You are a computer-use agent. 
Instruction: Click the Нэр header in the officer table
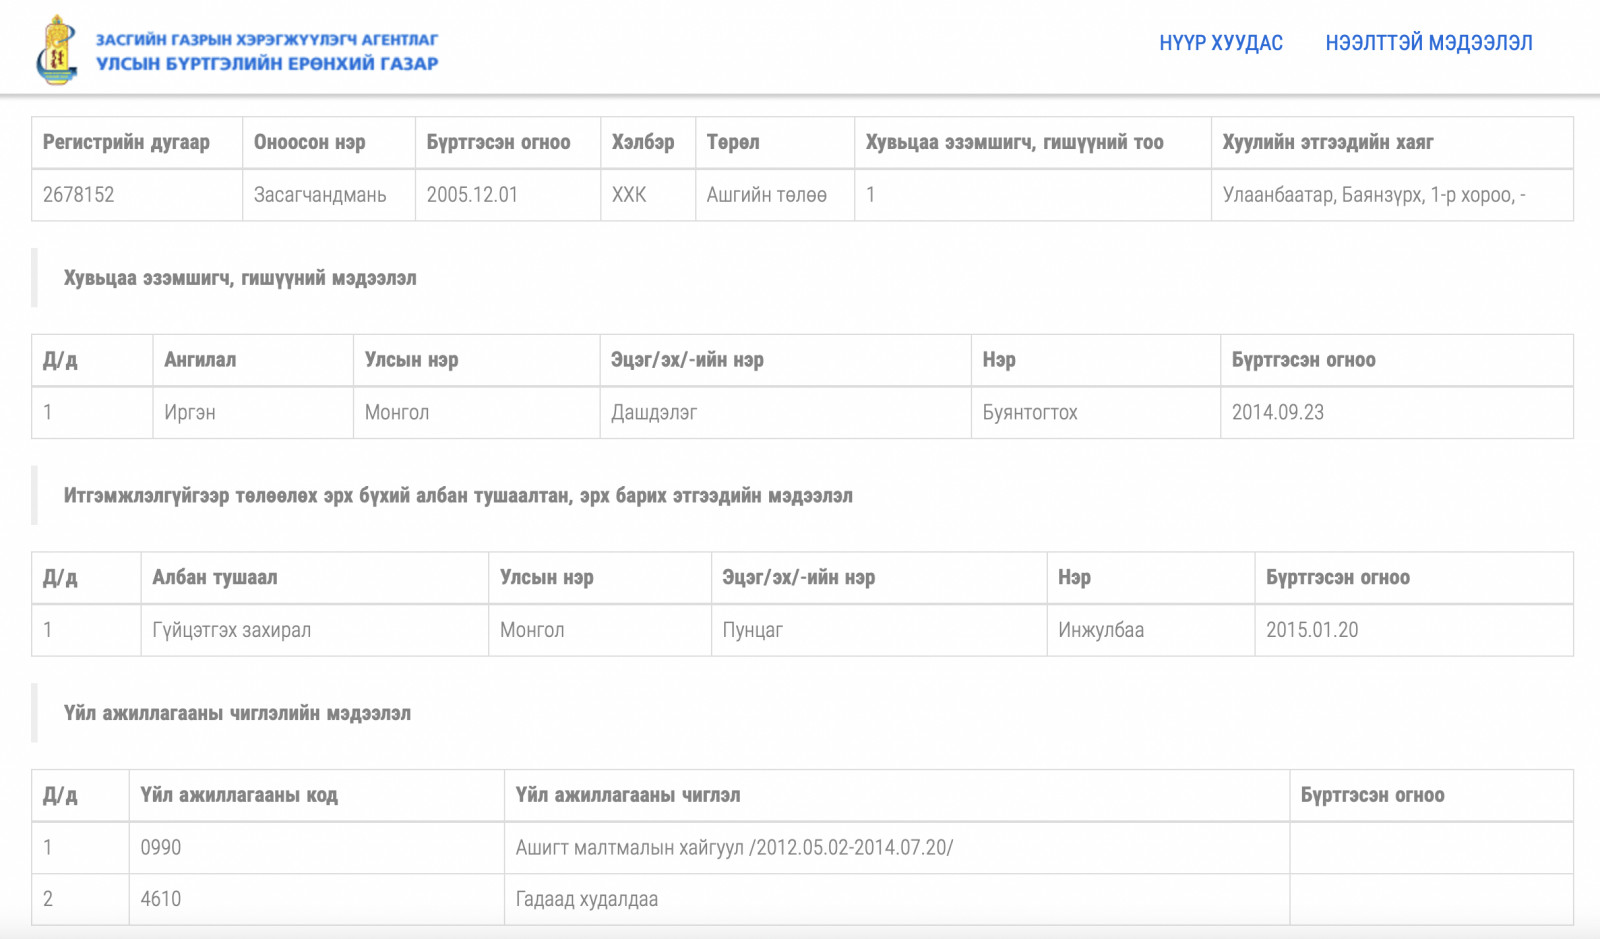click(1074, 577)
